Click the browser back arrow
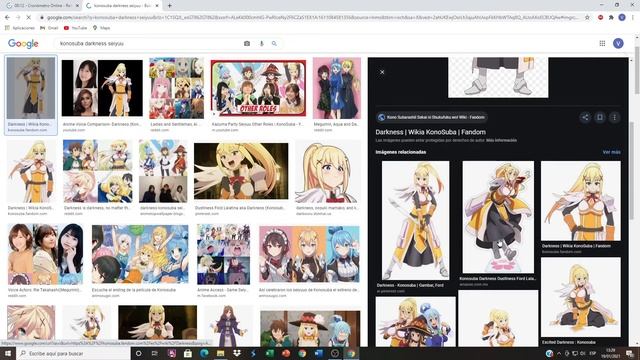Viewport: 640px width, 360px height. (x=7, y=18)
